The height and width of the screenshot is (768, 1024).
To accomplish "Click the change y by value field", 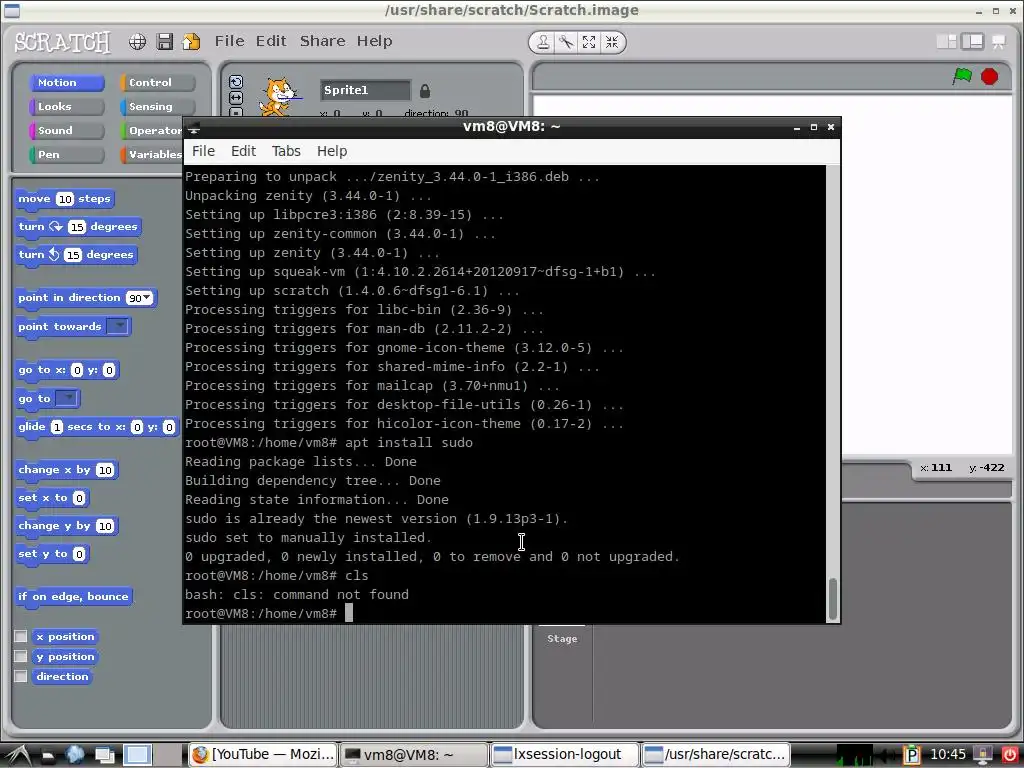I will coord(104,526).
